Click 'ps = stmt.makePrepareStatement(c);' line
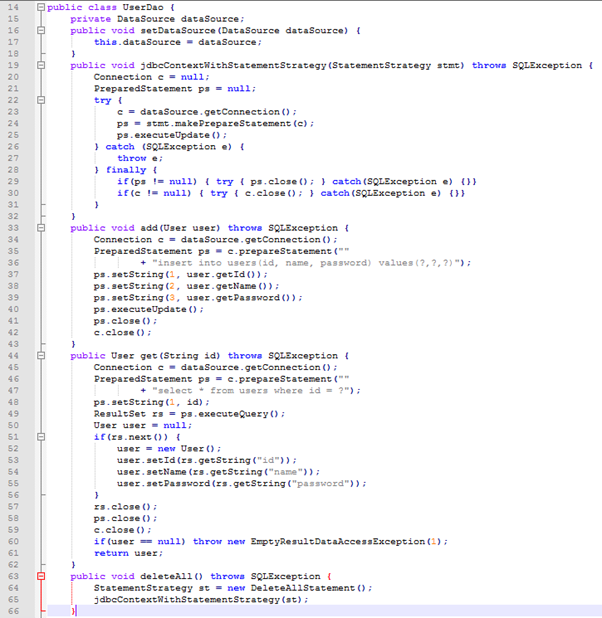The image size is (602, 618). [215, 123]
